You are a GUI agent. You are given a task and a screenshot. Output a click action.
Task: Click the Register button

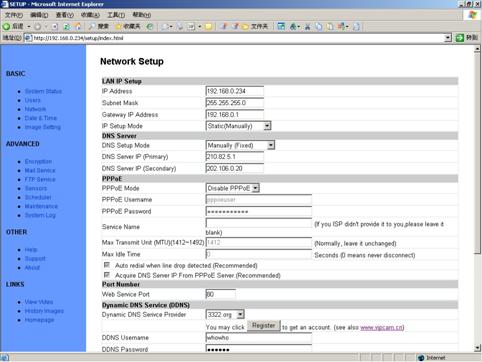(264, 325)
